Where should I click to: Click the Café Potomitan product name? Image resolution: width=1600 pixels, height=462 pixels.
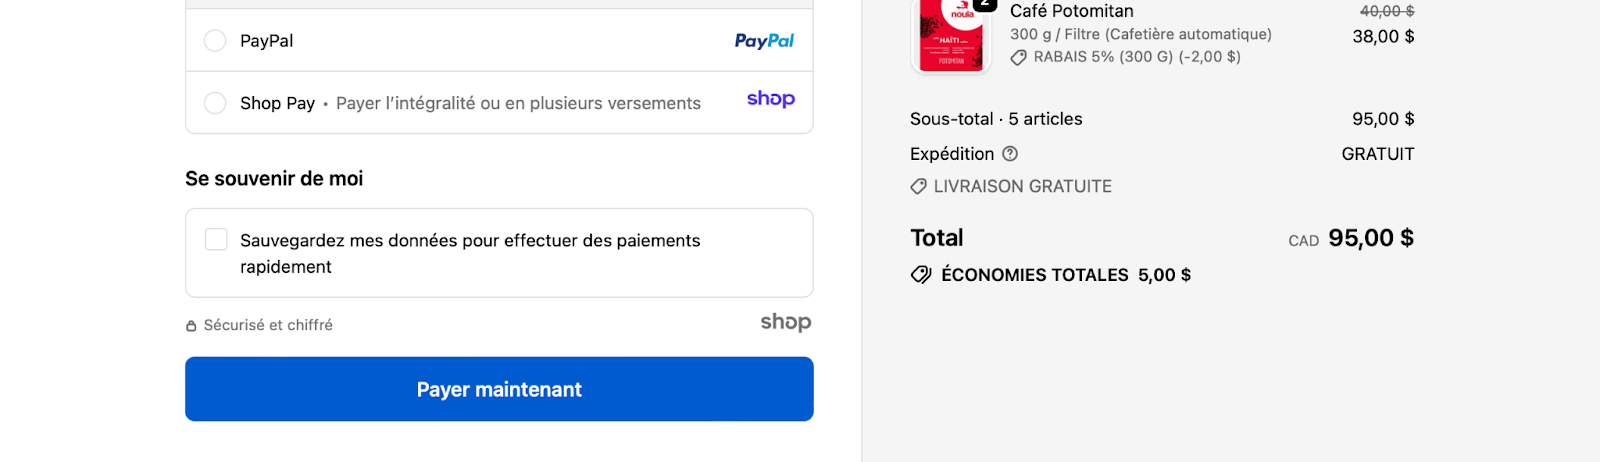(x=1071, y=11)
